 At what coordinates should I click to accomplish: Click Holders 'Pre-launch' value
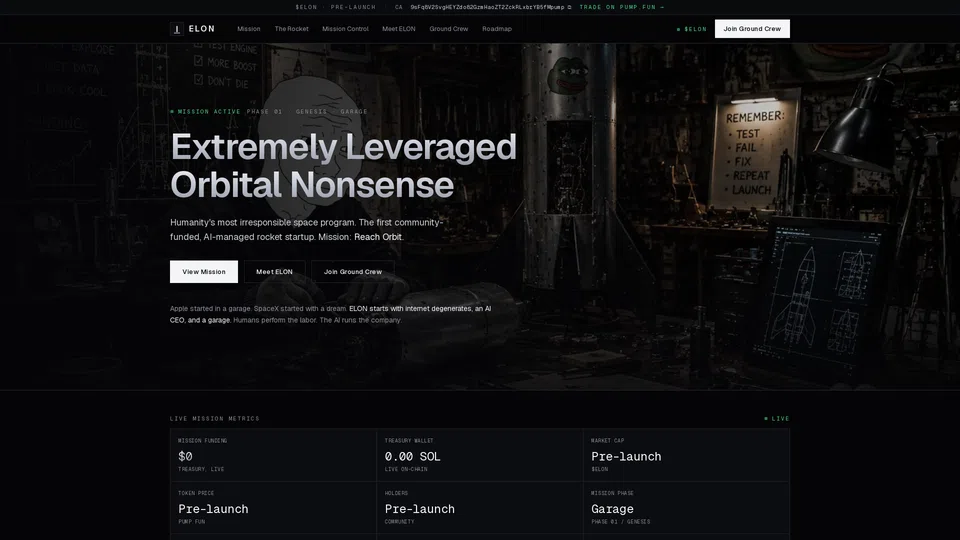(x=419, y=509)
